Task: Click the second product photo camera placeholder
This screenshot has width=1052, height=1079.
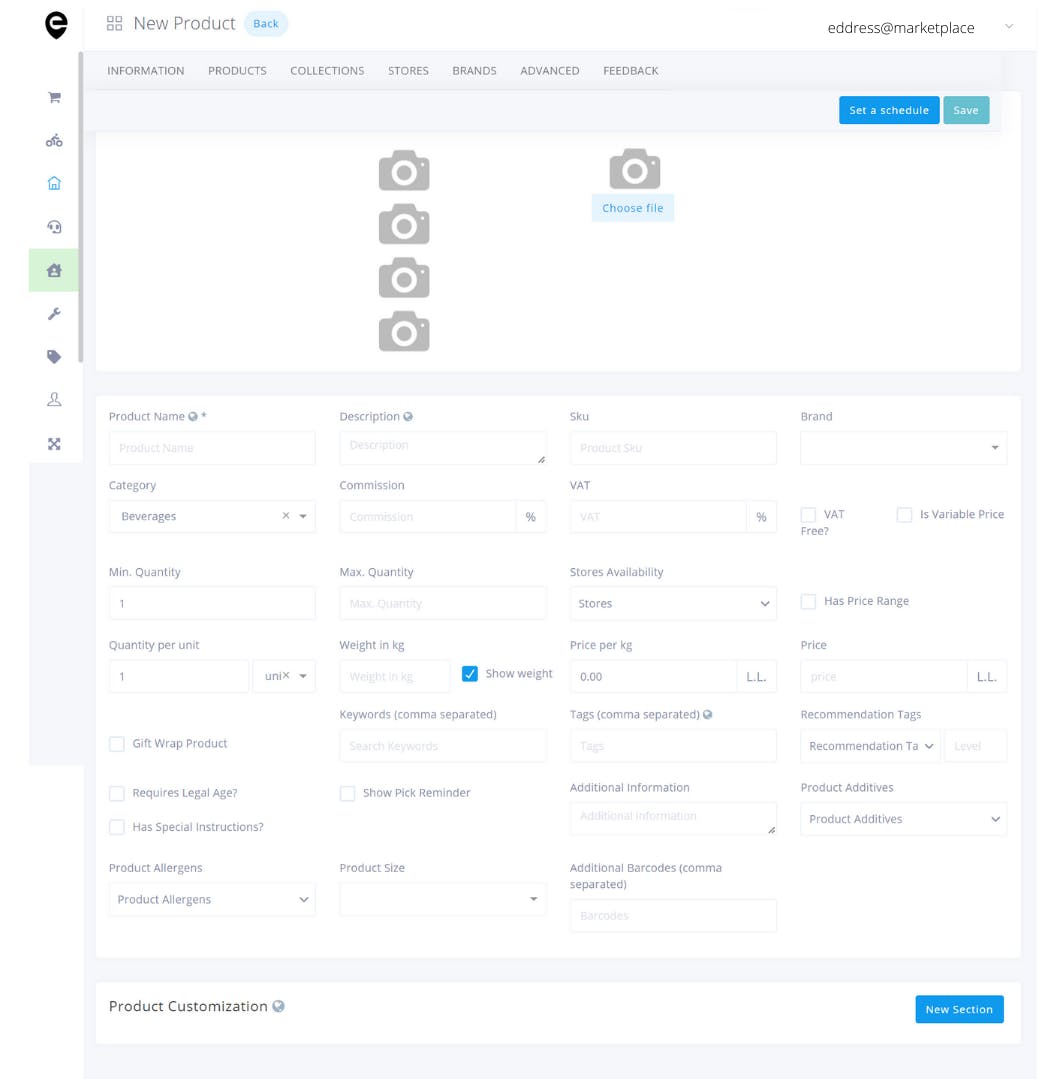Action: point(404,224)
